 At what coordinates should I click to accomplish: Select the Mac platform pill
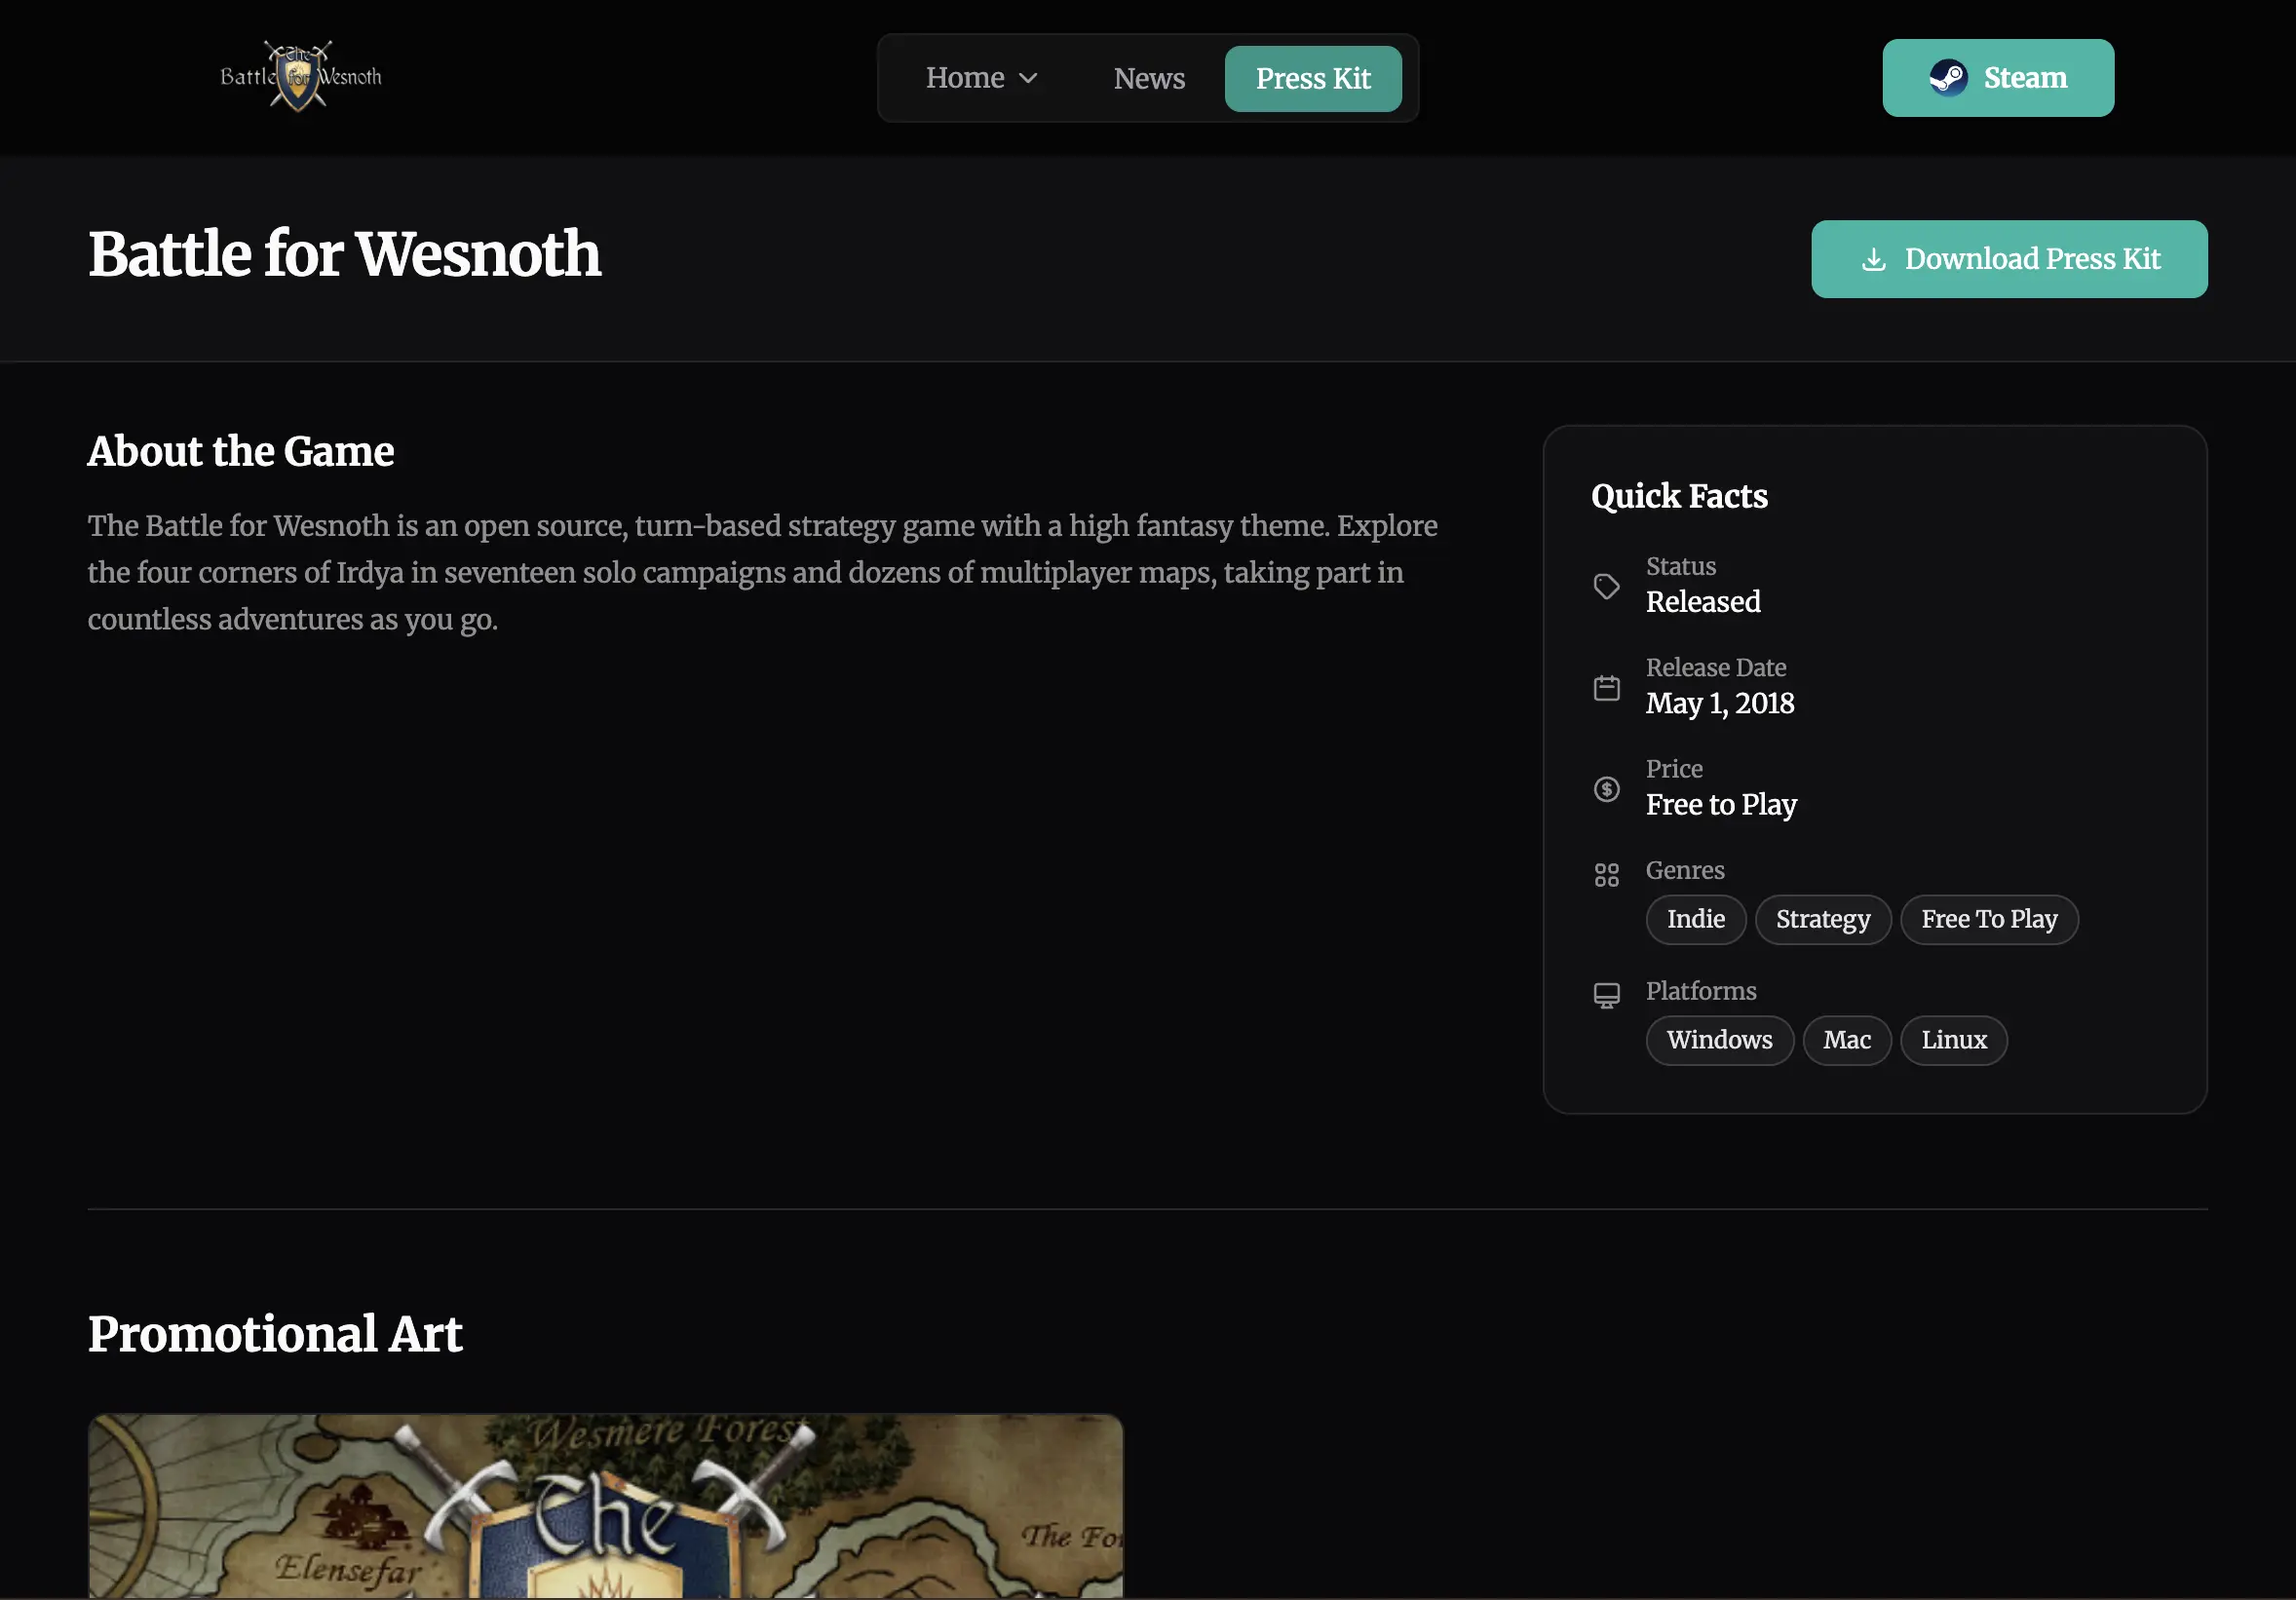point(1846,1040)
